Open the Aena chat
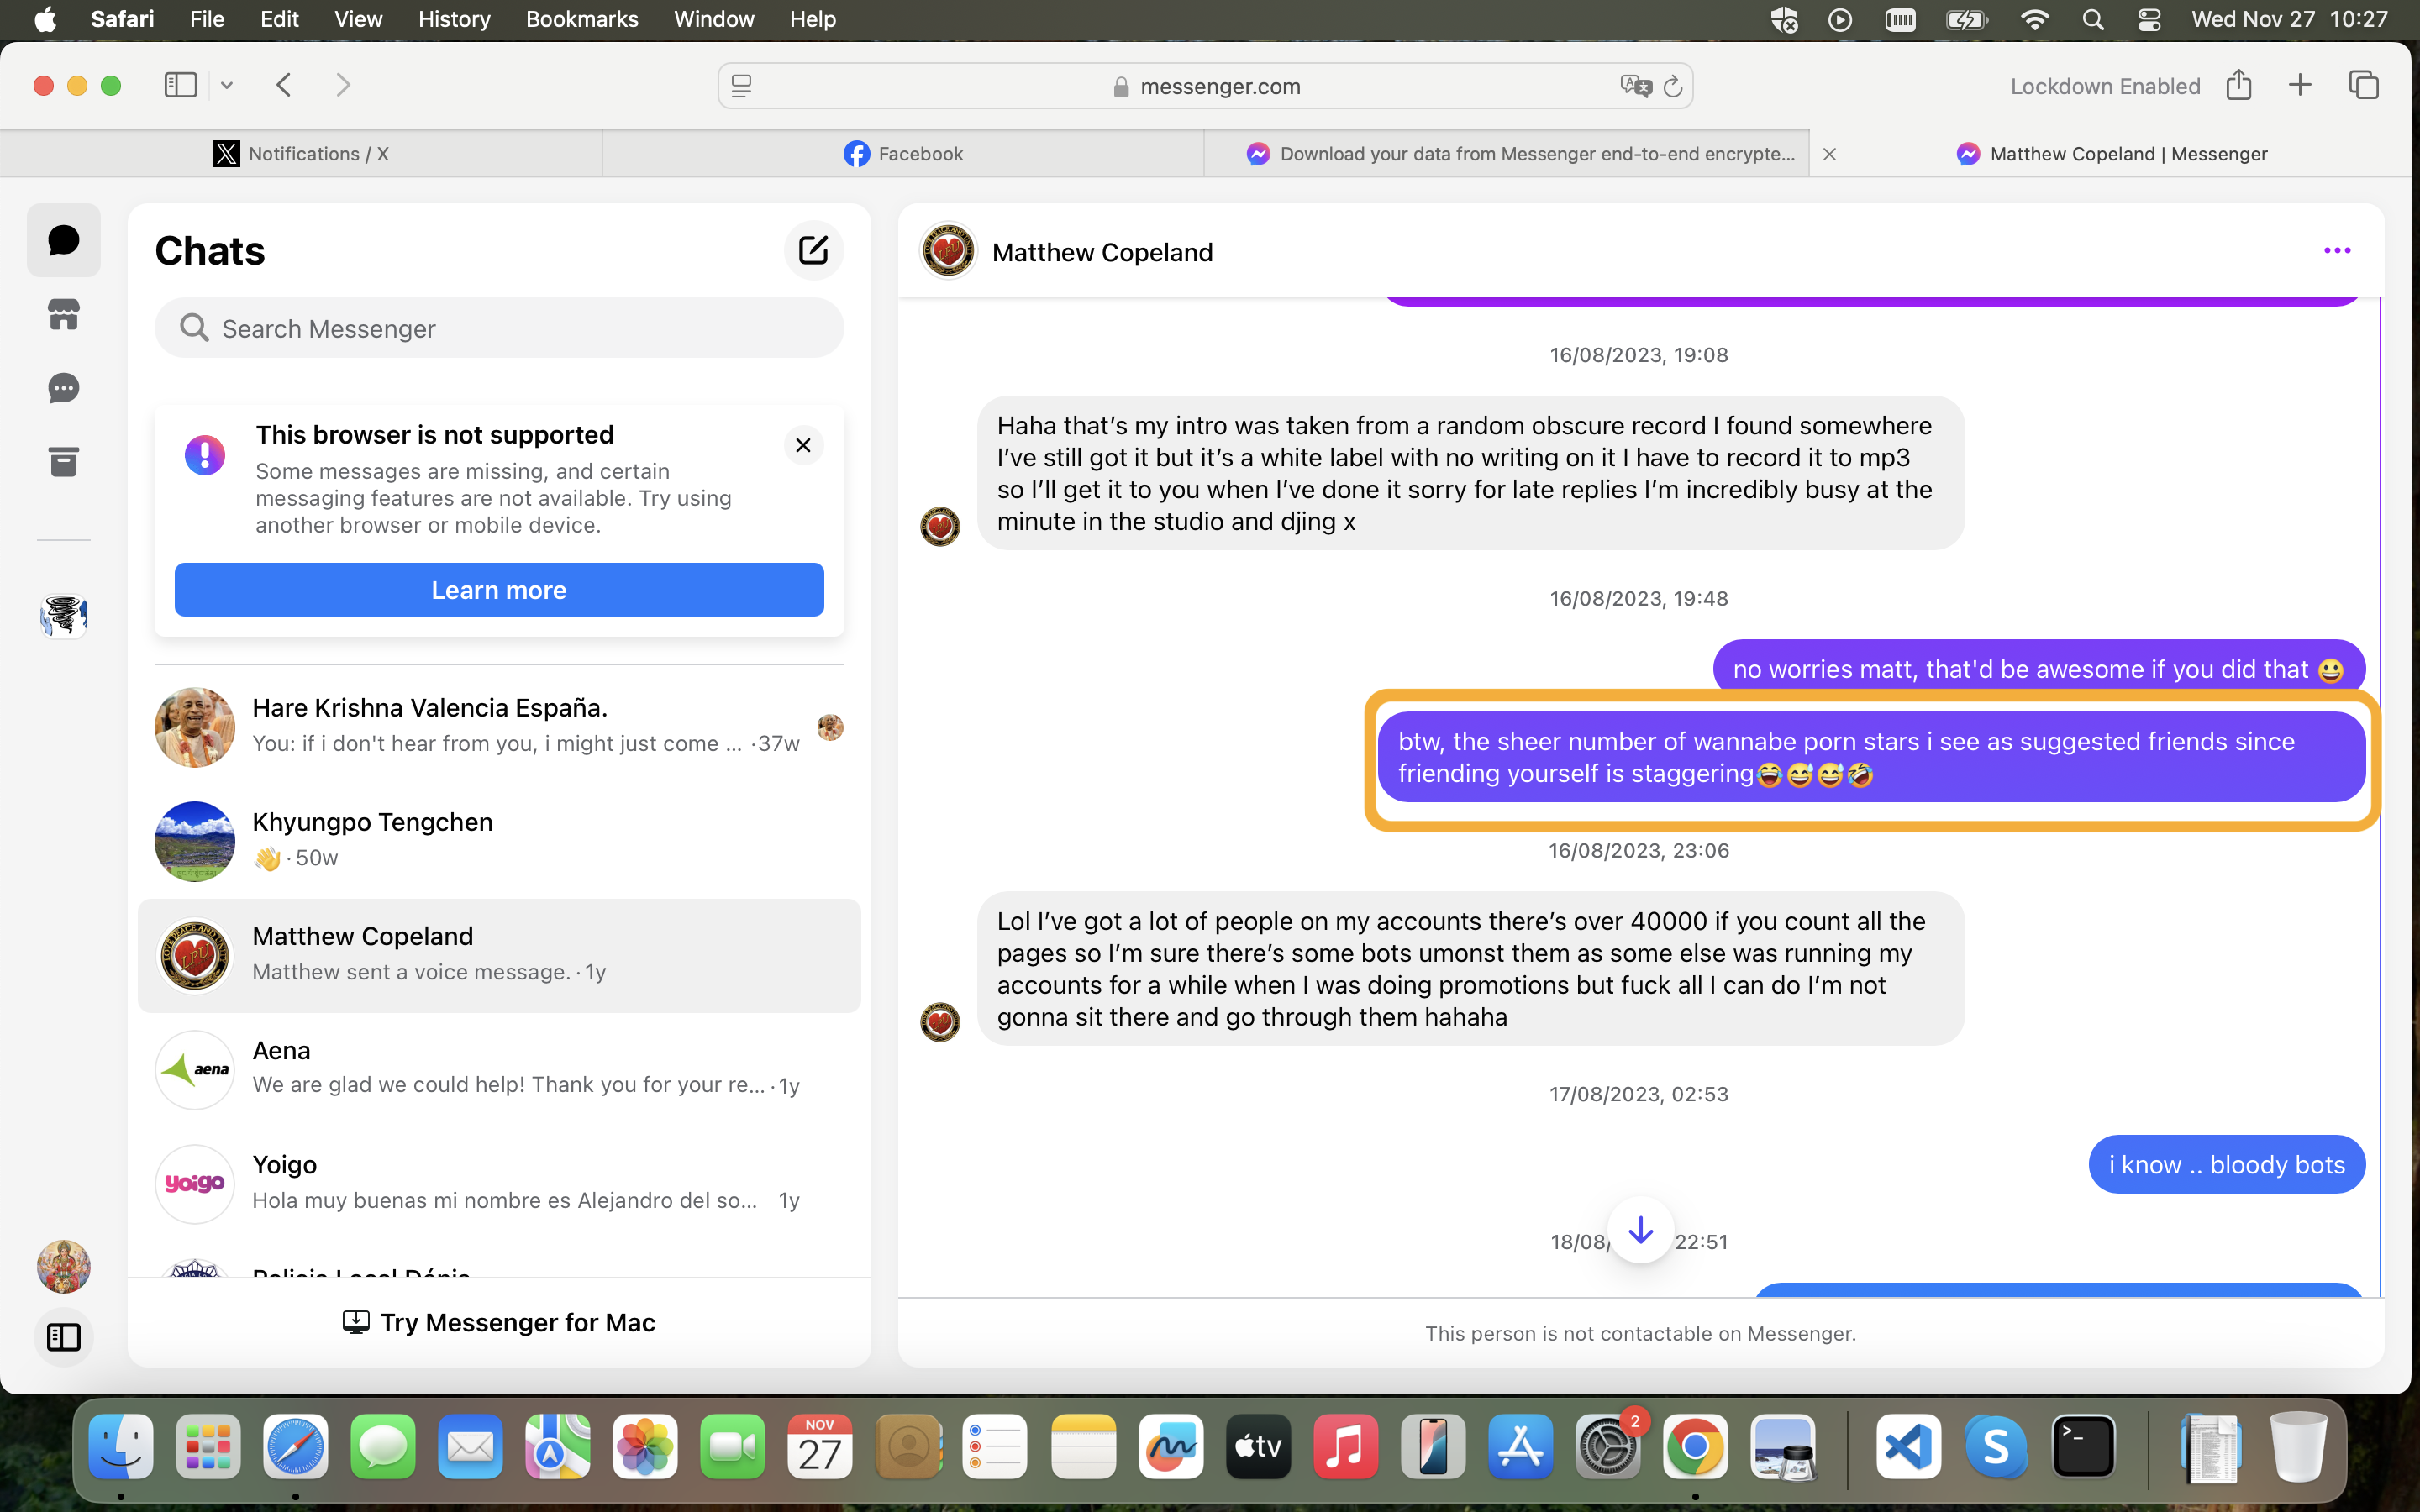Screen dimensions: 2420x1512 pyautogui.click(x=499, y=1070)
